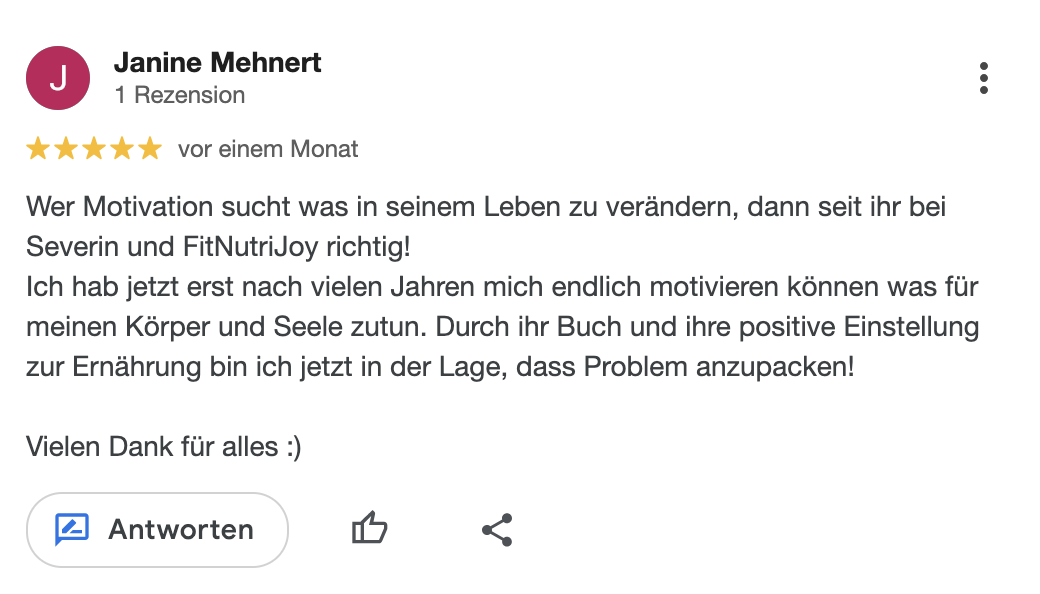Click the "vor einem Monat" timestamp
Screen dimensions: 1040x594
coord(268,150)
